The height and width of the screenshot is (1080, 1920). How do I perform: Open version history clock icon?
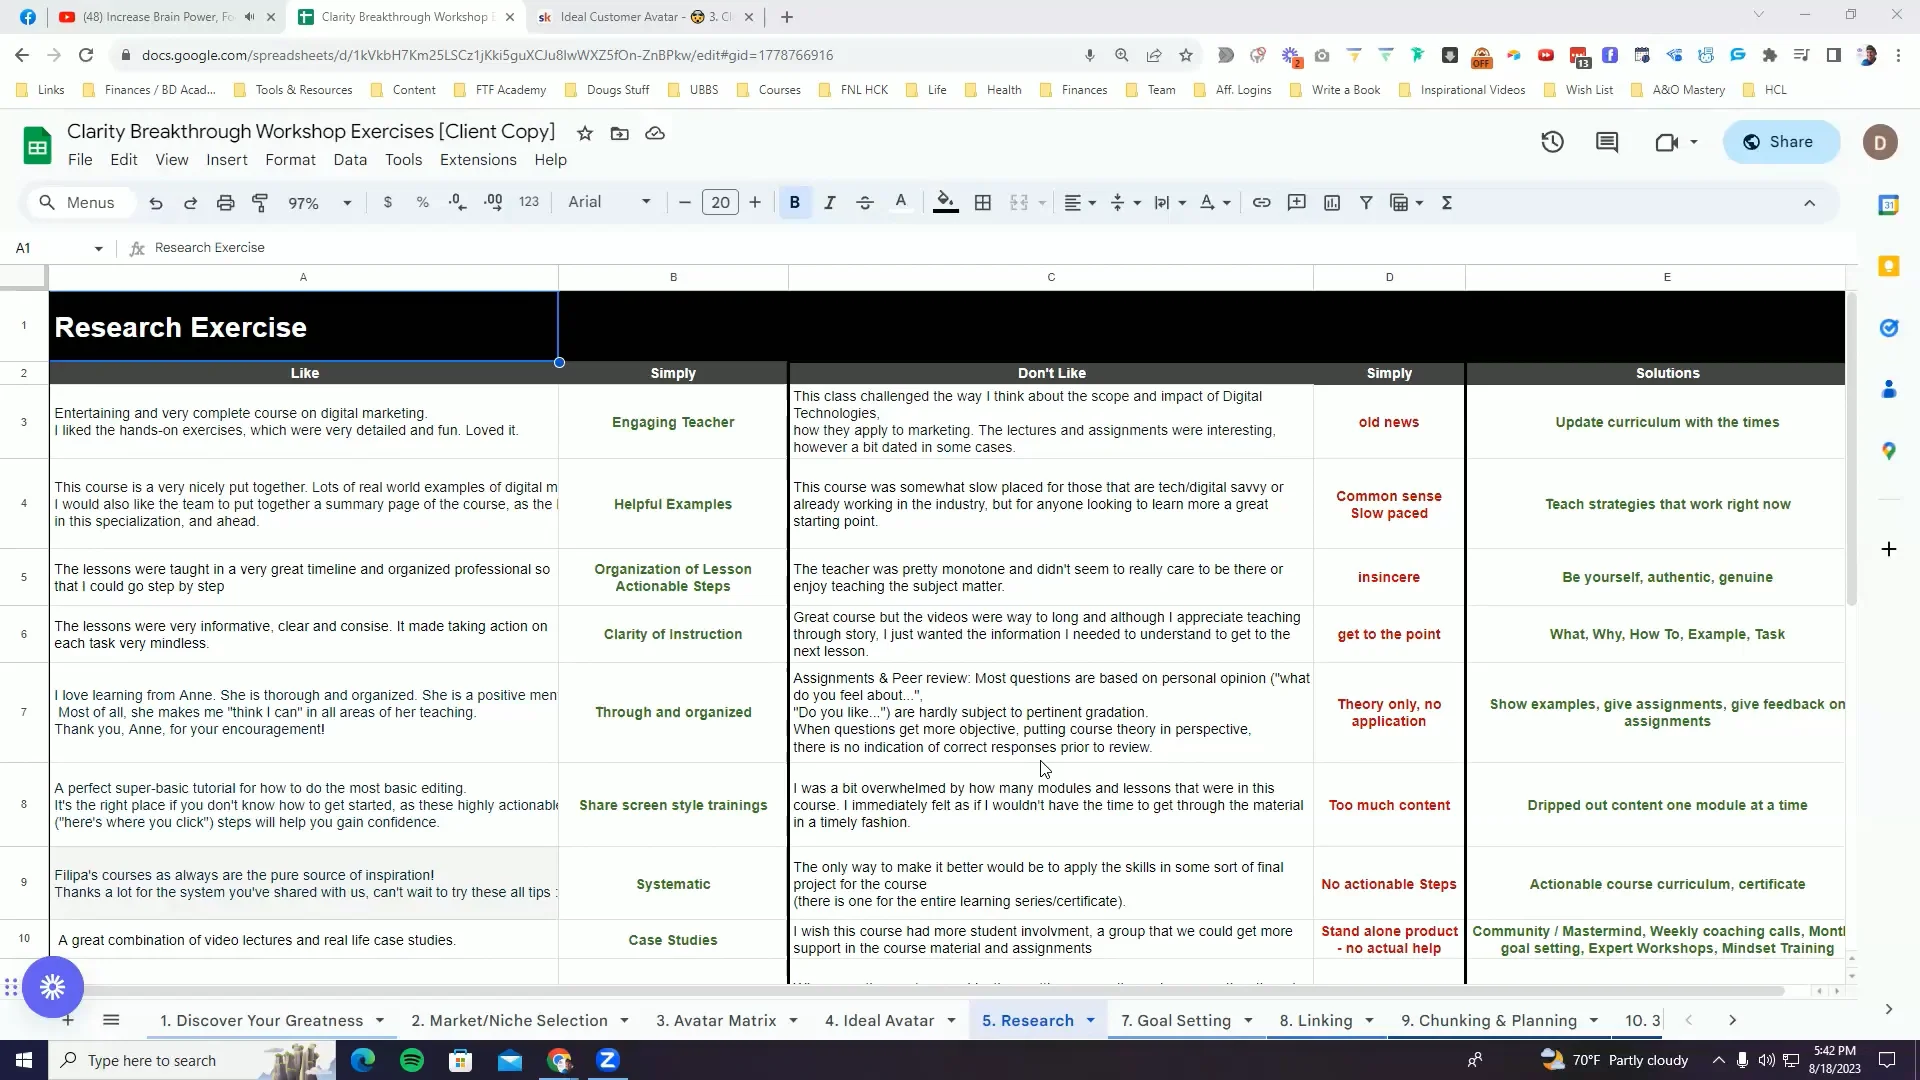coord(1552,142)
